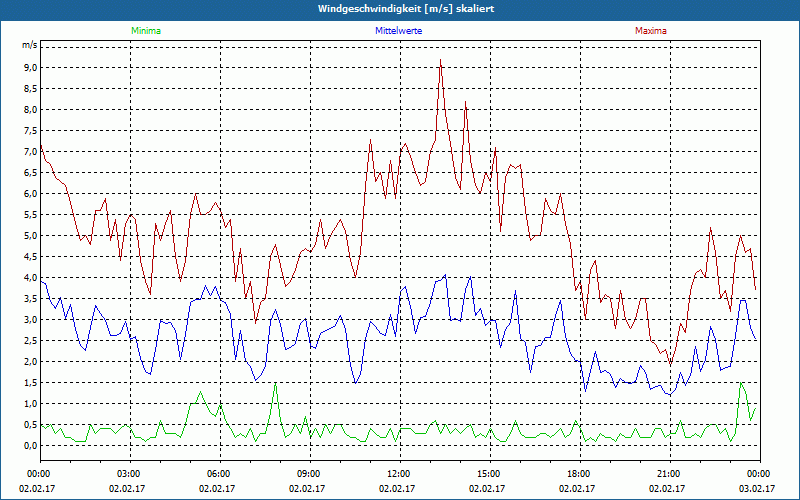
Task: Click the 0,0 y-axis value
Action: point(30,446)
